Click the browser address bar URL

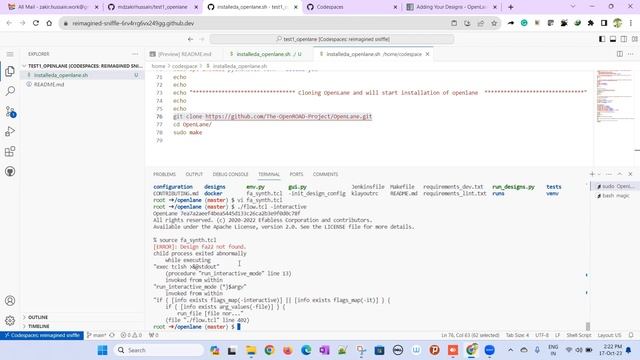133,23
